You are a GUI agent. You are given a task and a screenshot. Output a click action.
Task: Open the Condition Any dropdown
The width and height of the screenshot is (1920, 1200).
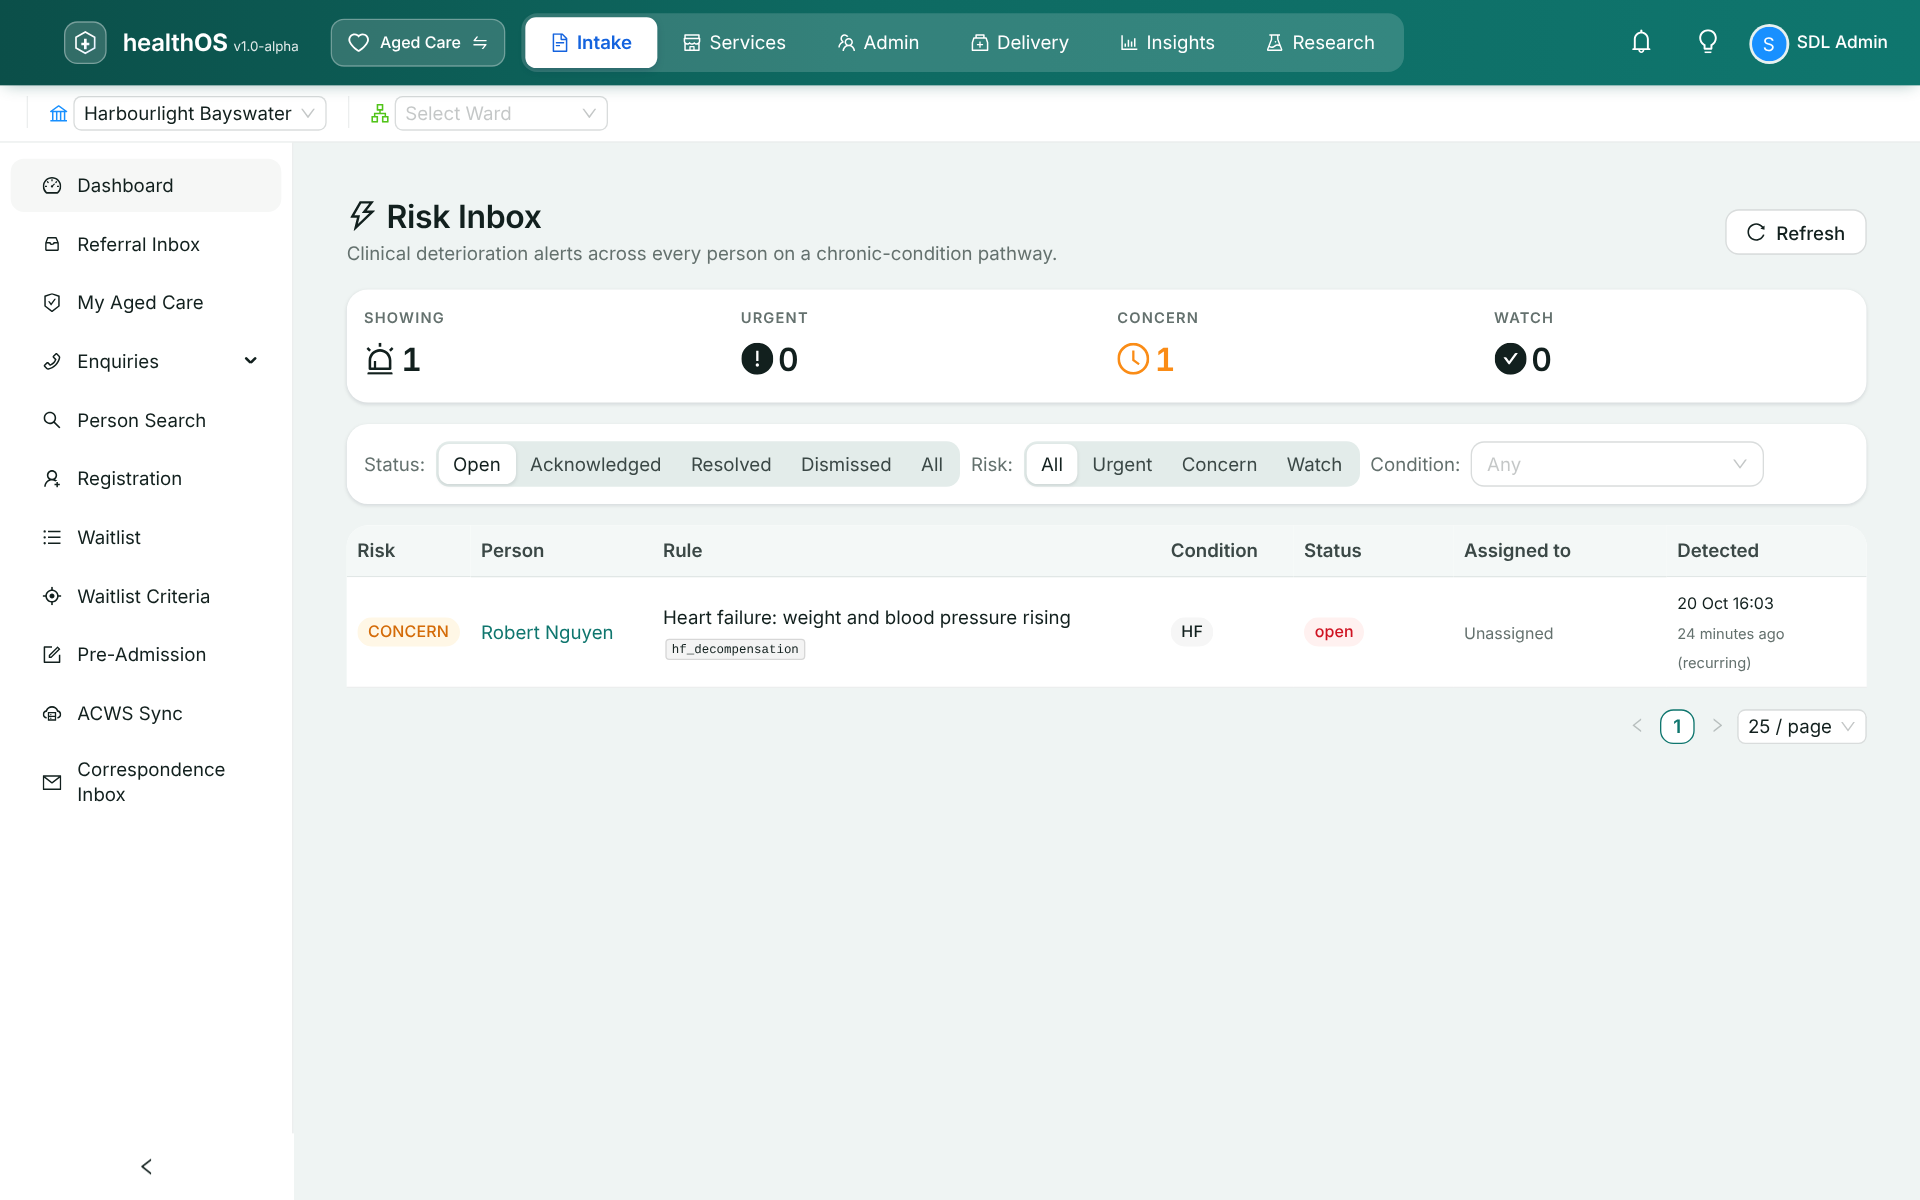[1616, 465]
